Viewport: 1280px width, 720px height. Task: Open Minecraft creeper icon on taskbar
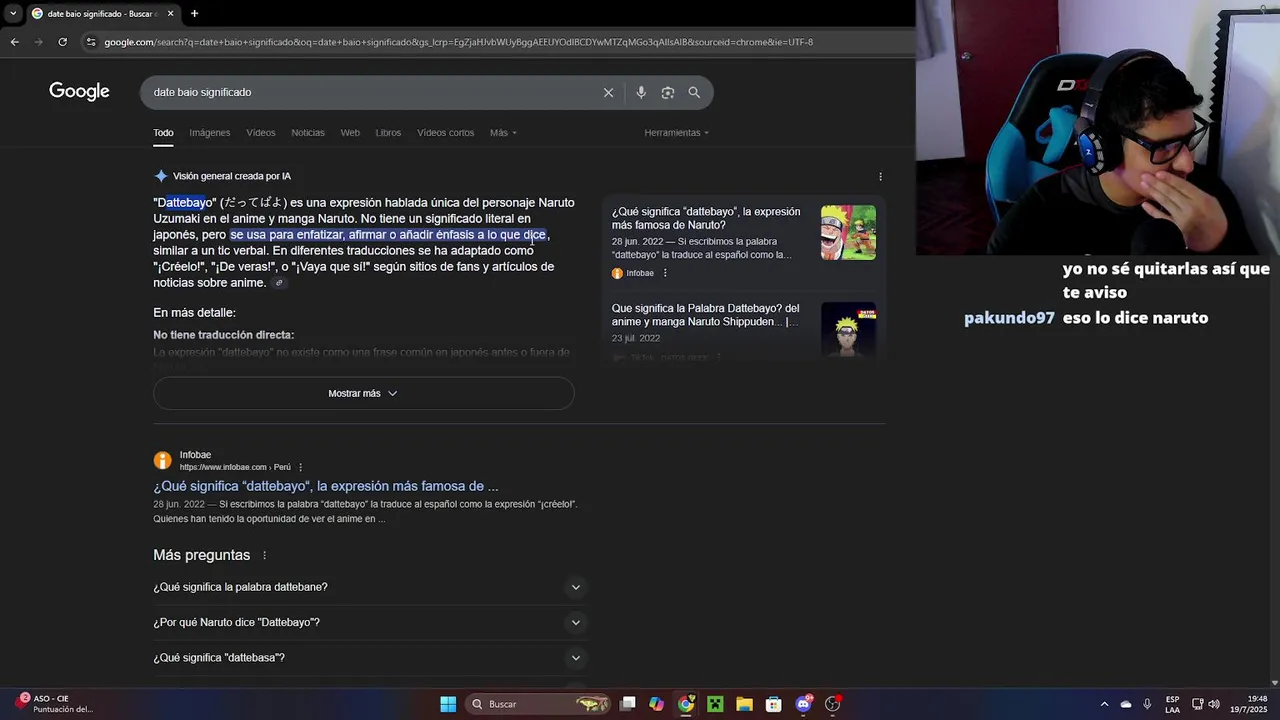tap(715, 704)
